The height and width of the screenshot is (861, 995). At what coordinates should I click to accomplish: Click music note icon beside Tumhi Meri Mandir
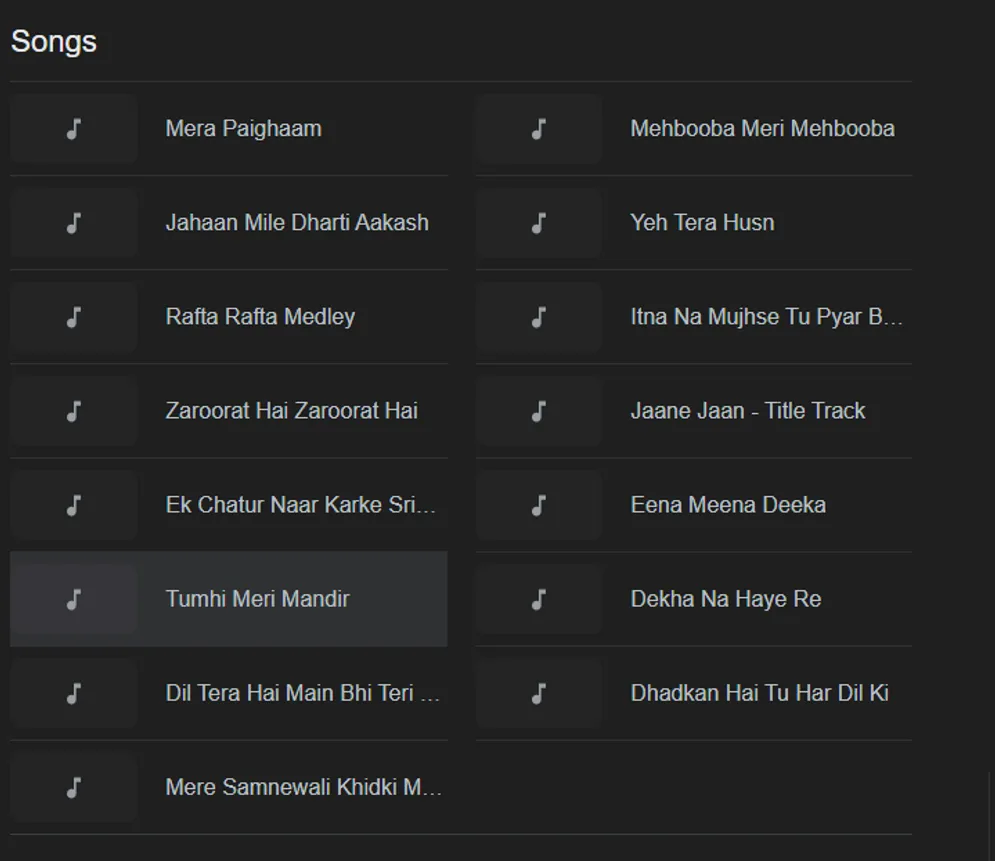click(73, 599)
